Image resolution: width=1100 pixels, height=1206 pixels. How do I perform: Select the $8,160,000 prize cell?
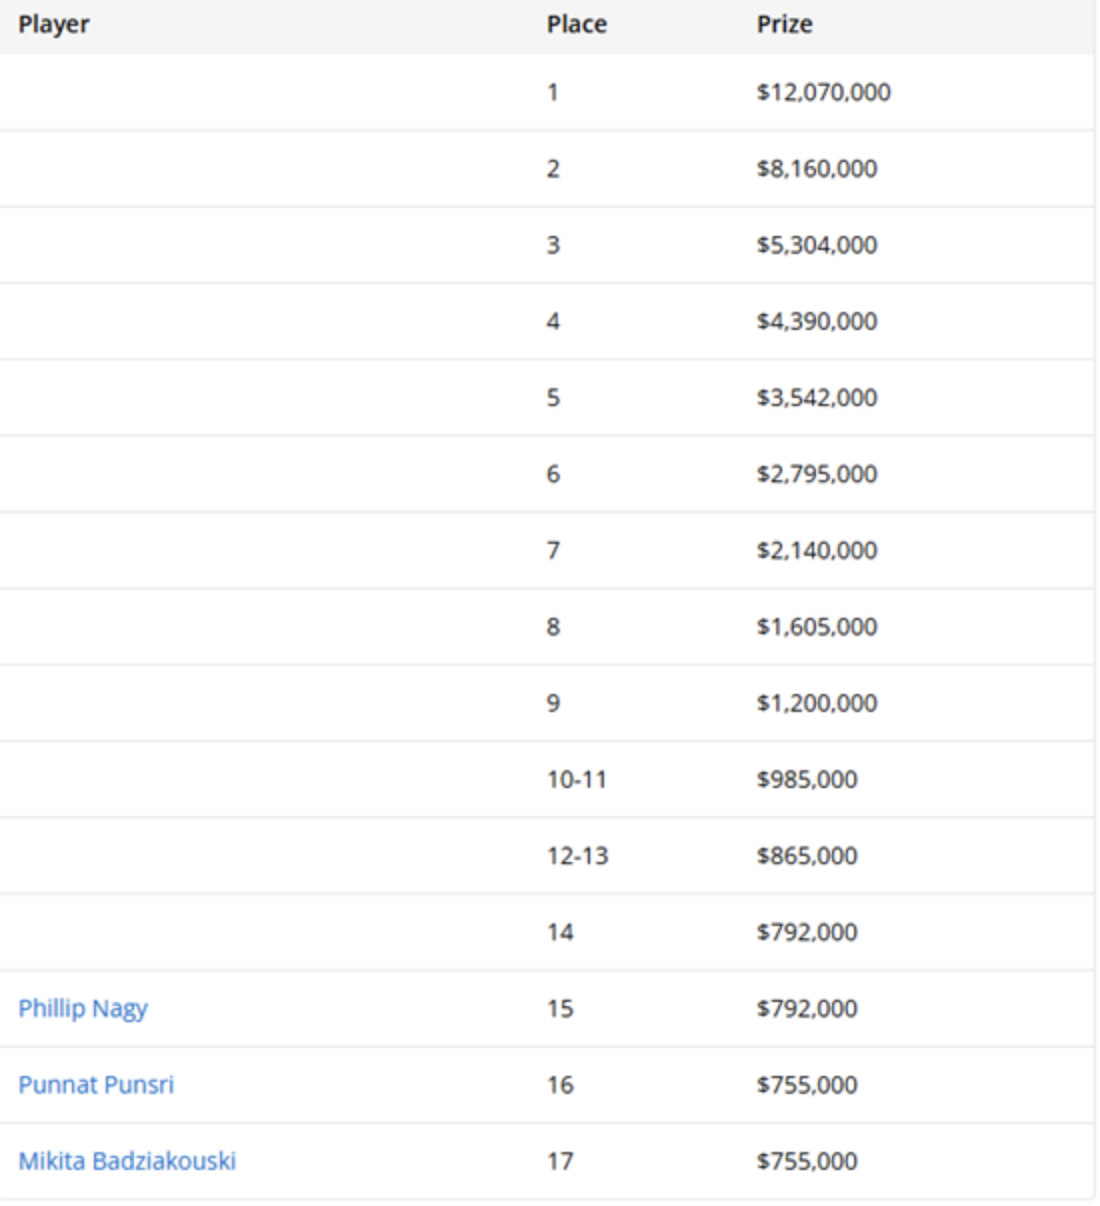pos(816,168)
